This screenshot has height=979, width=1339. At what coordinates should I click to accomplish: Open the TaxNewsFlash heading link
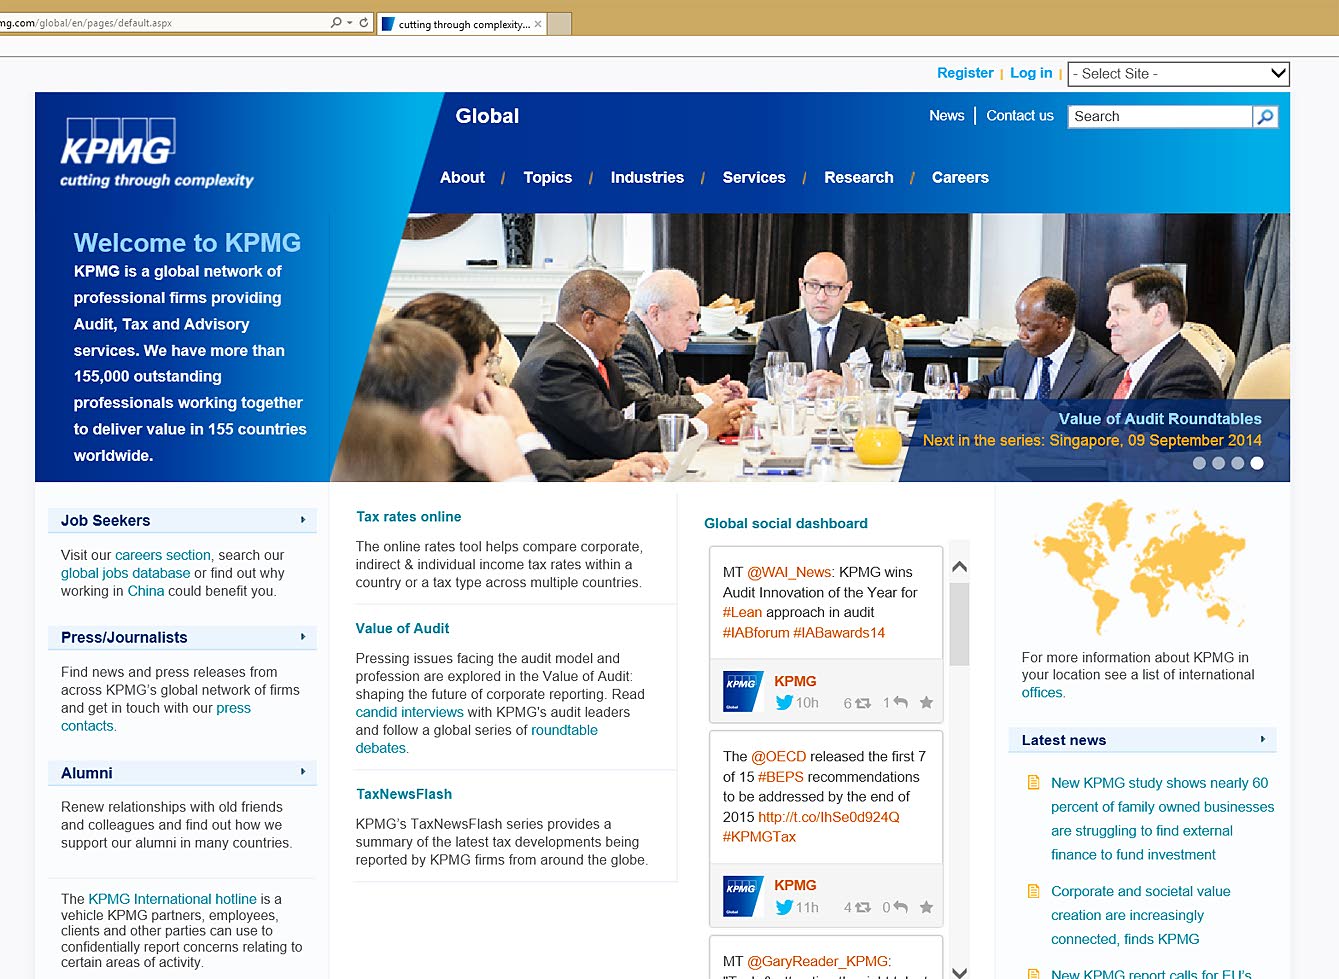(404, 794)
